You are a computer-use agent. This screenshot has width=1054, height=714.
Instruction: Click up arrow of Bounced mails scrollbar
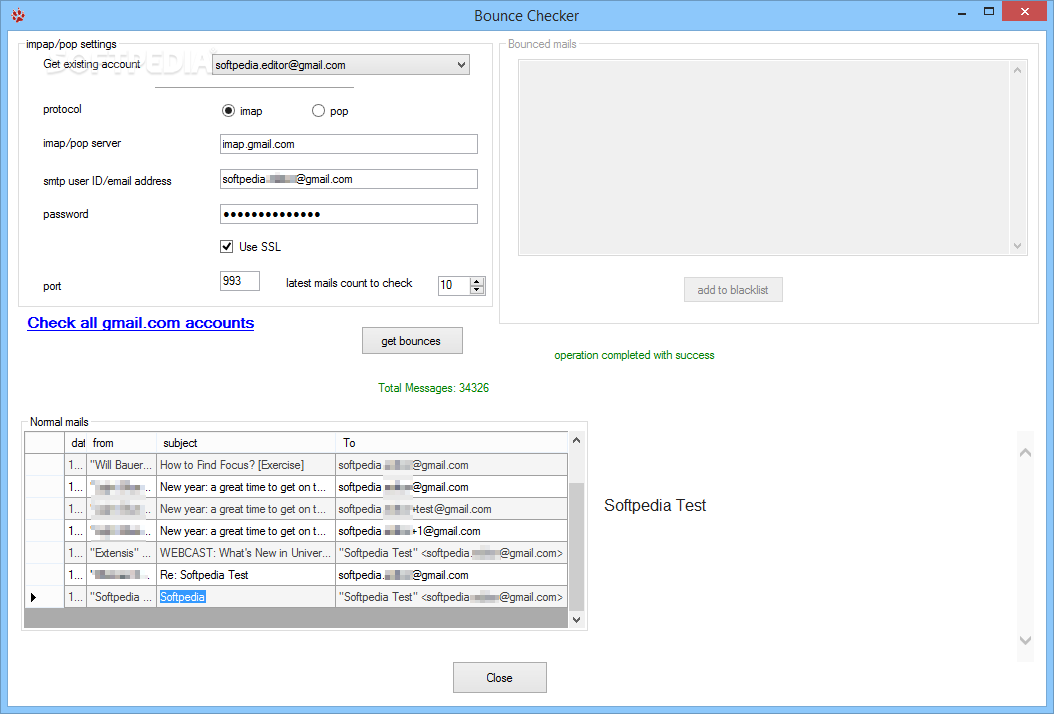click(x=1018, y=70)
